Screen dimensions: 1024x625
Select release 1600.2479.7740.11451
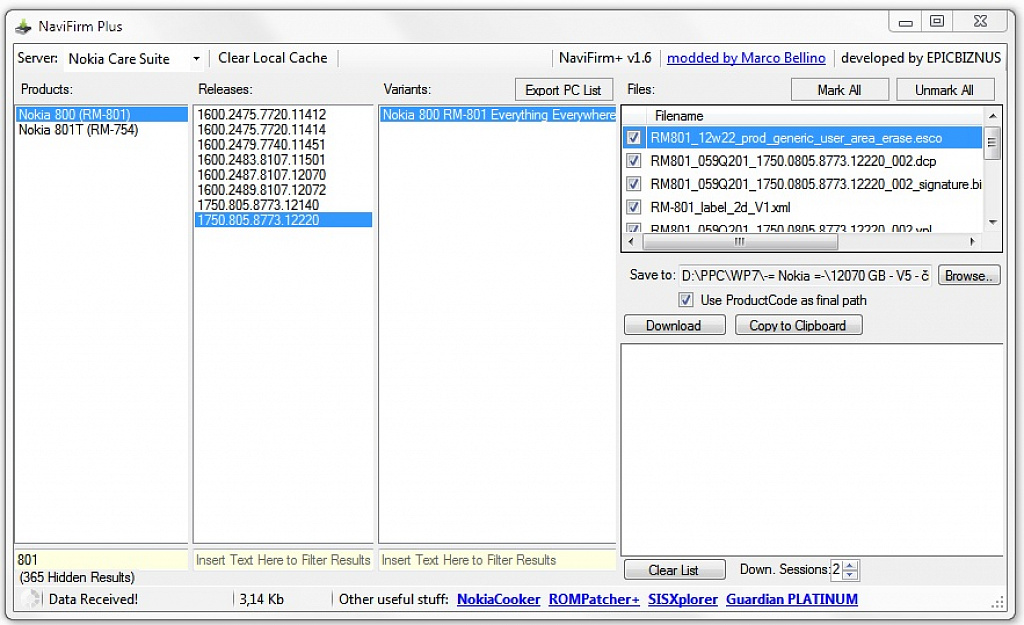pyautogui.click(x=283, y=144)
